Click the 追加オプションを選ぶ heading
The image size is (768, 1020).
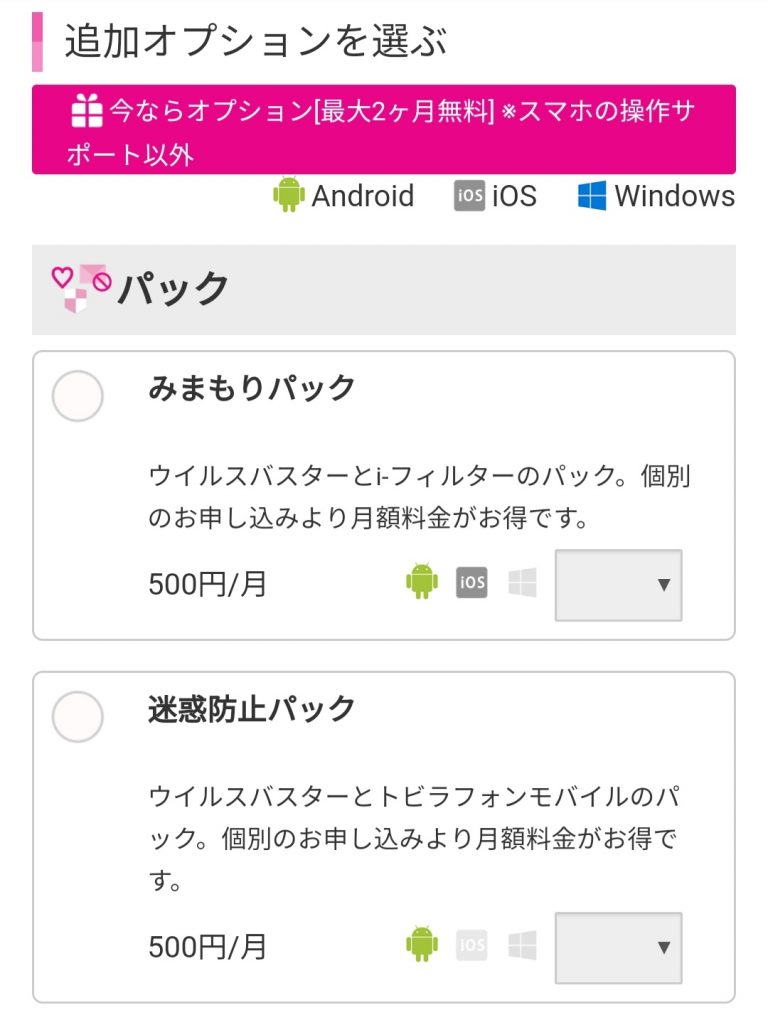(x=256, y=42)
